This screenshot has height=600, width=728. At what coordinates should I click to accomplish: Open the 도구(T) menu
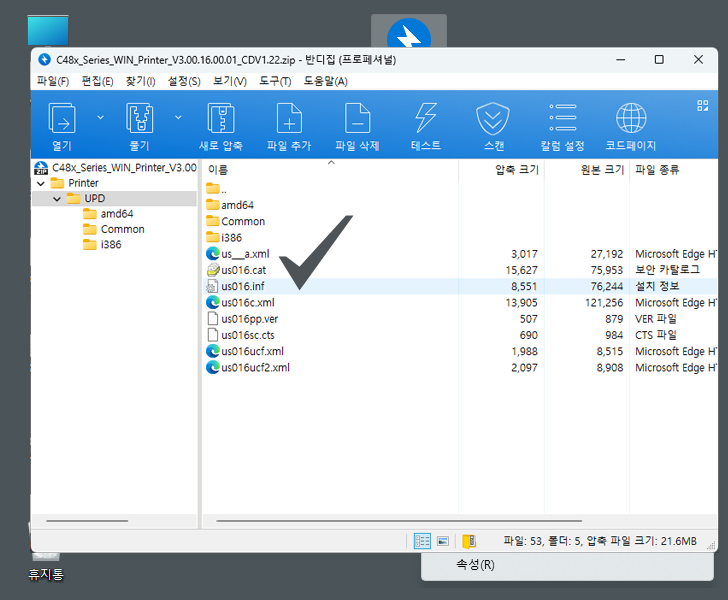click(275, 81)
